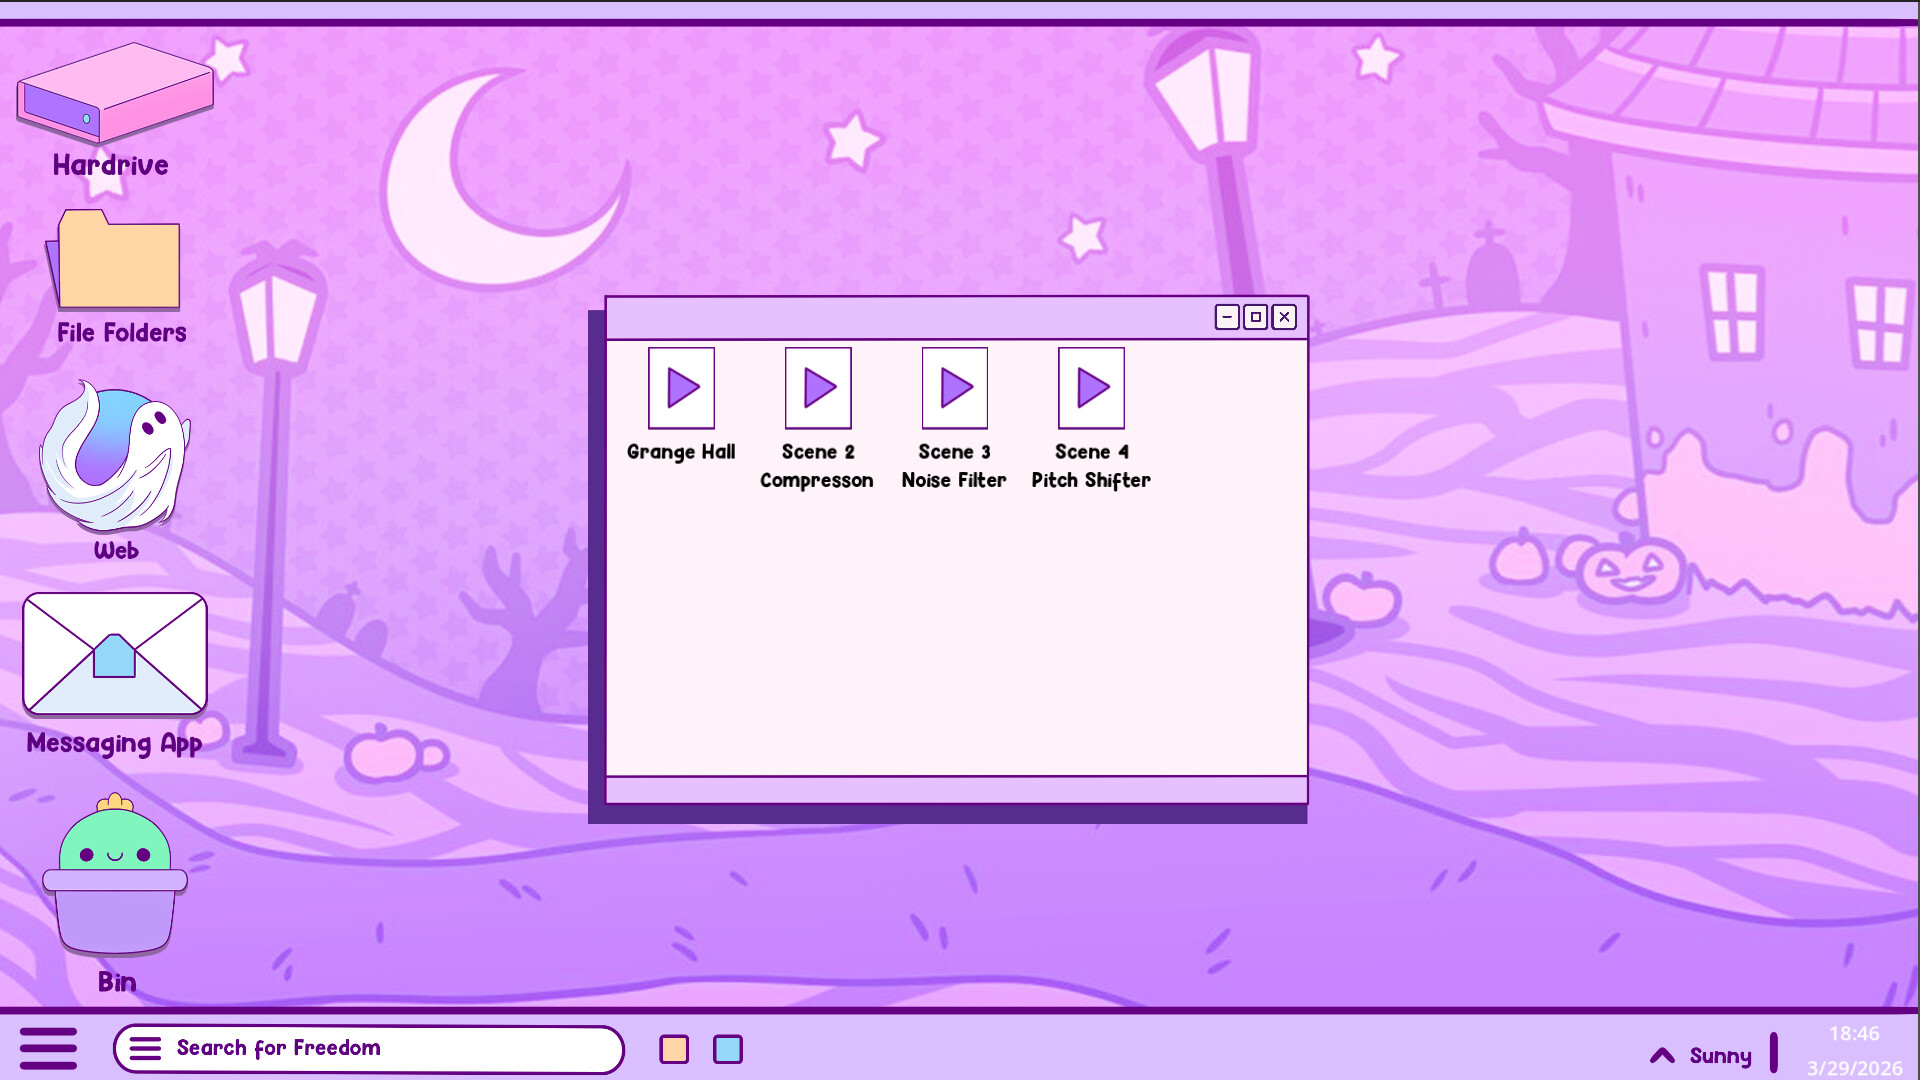
Task: Open the Hardrive desktop icon
Action: click(114, 95)
